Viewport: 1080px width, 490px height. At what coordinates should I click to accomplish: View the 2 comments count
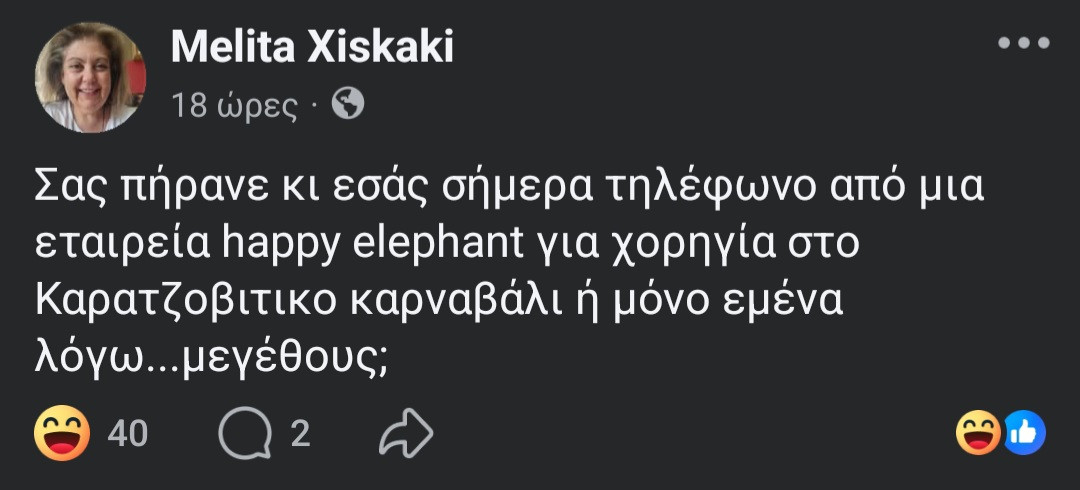(x=300, y=433)
